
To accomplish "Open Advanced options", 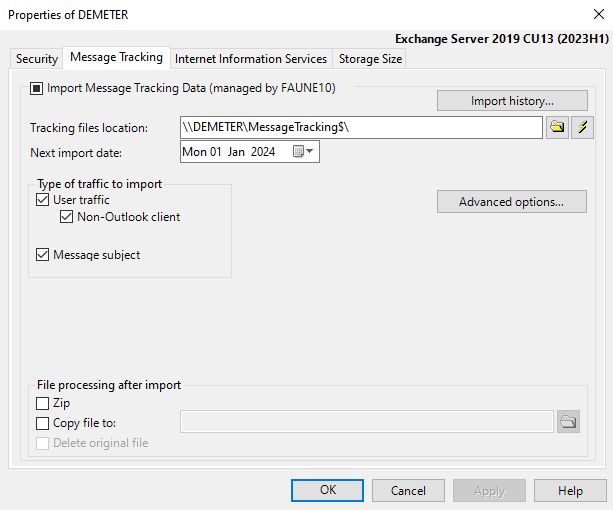I will 512,202.
